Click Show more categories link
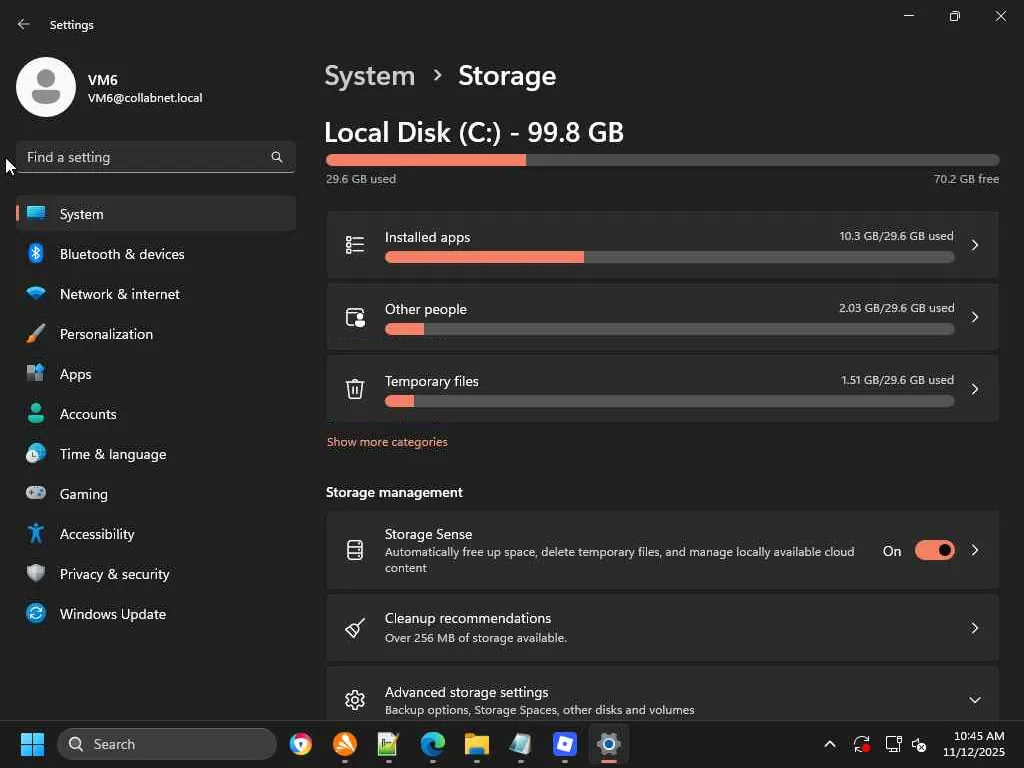This screenshot has width=1024, height=768. click(387, 442)
